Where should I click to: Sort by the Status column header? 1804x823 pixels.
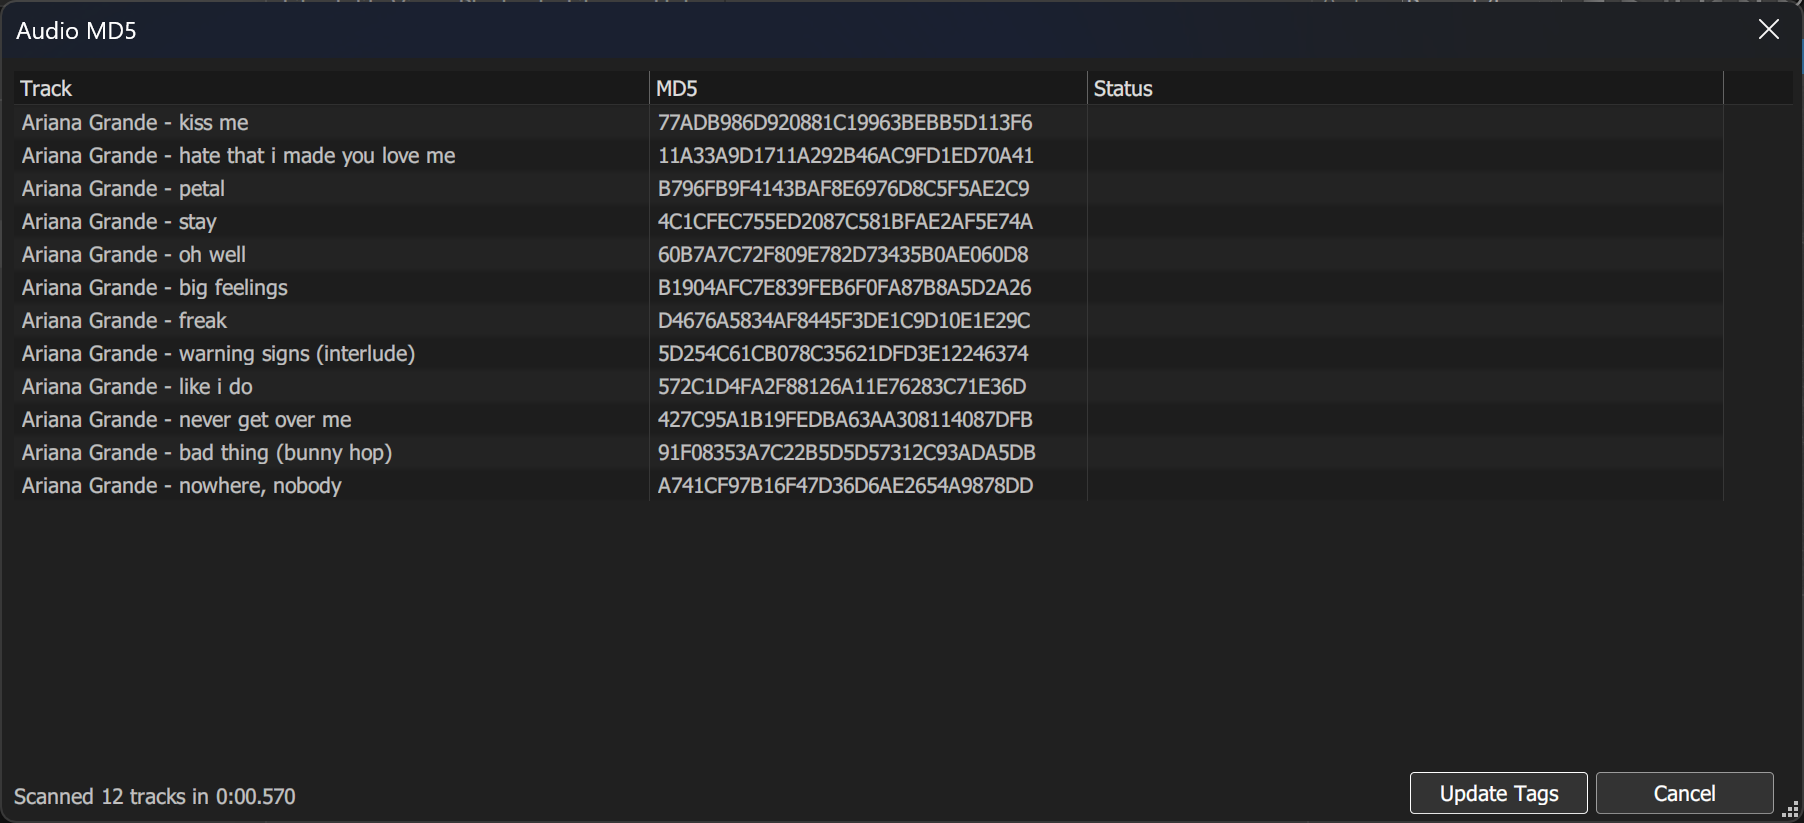(1405, 88)
